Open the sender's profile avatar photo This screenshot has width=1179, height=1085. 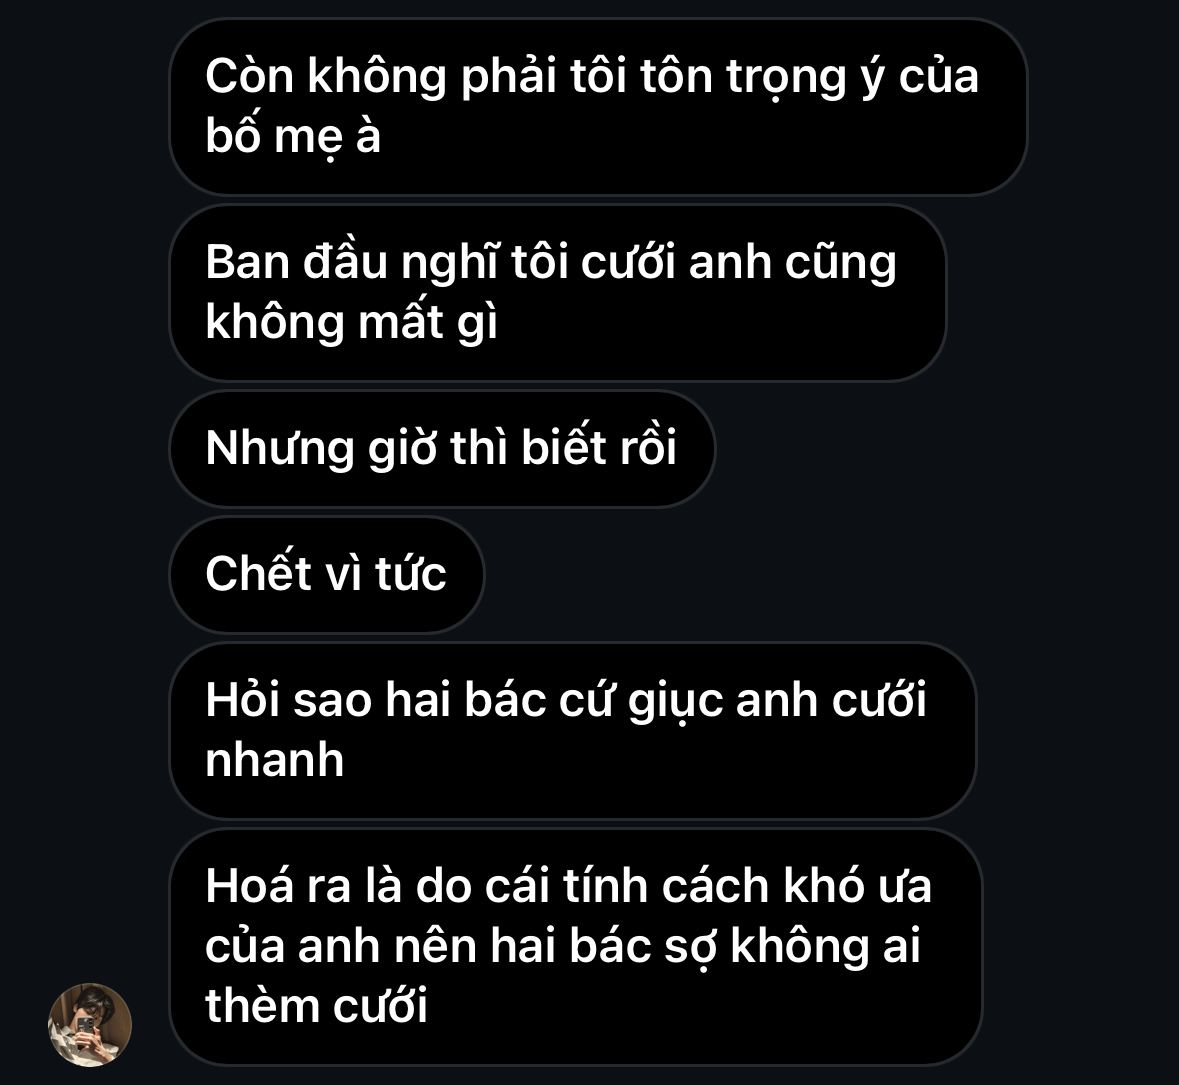[90, 1025]
